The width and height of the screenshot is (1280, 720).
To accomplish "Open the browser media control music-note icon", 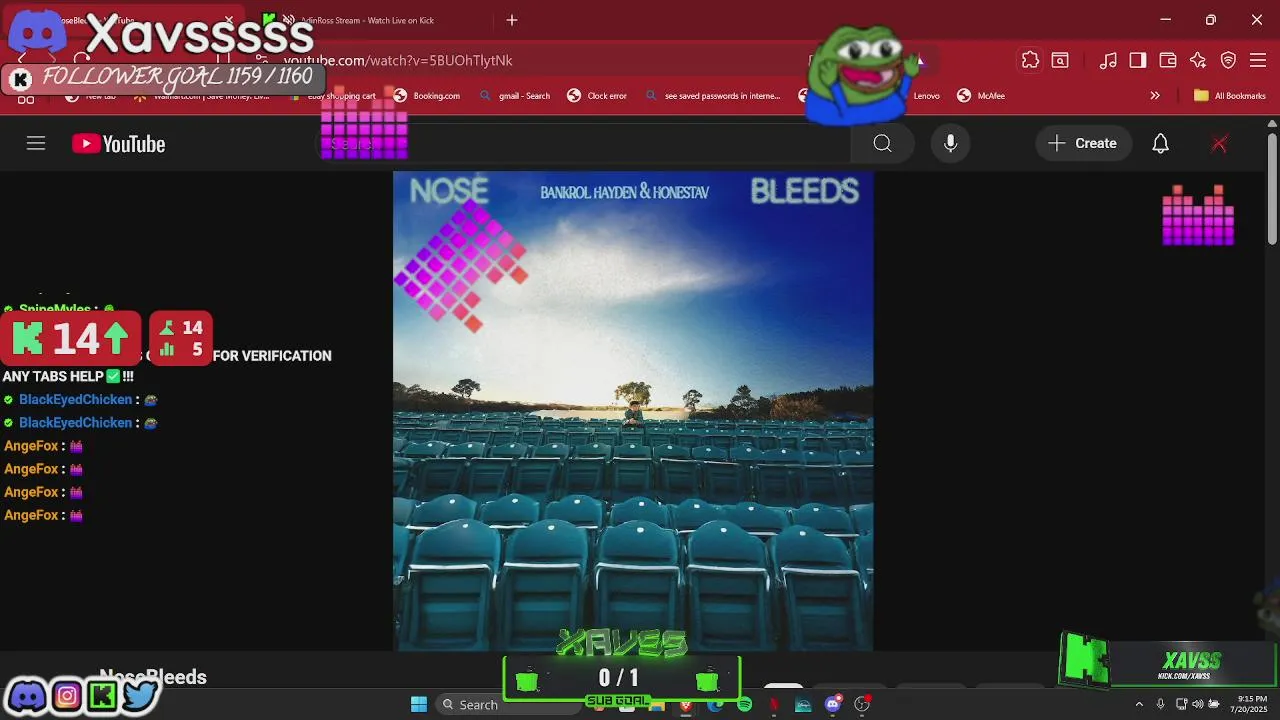I will (1108, 60).
